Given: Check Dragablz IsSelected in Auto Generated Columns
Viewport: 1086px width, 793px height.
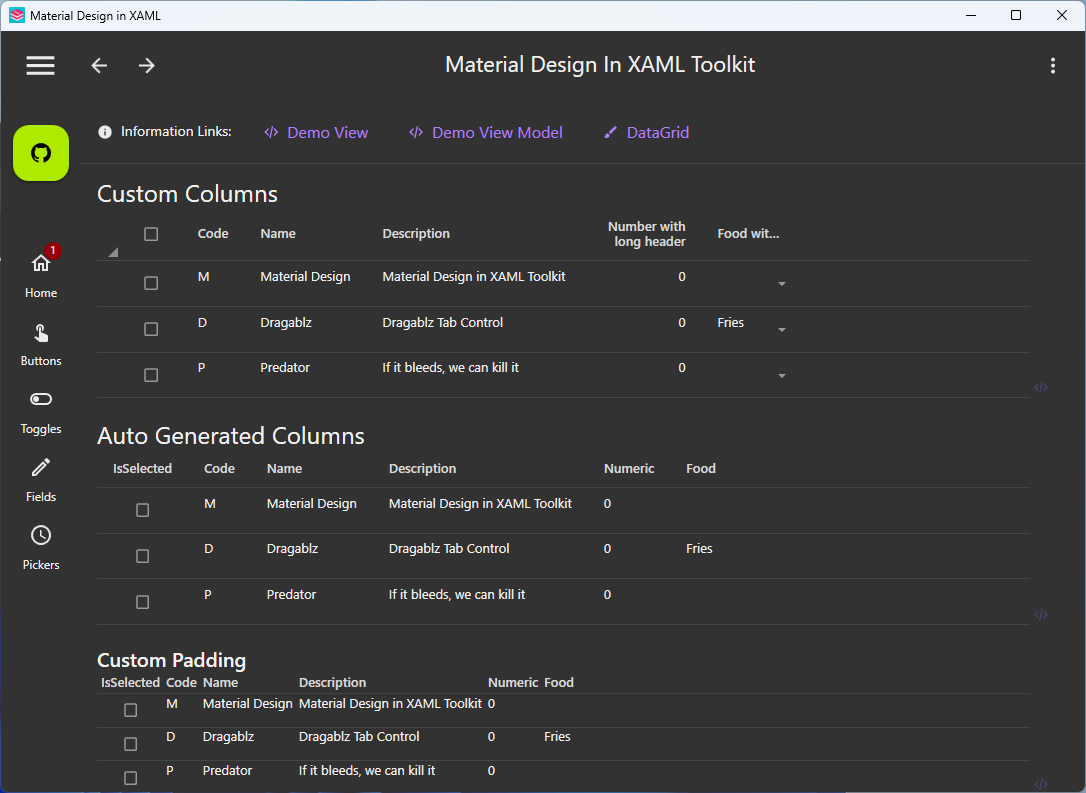Looking at the screenshot, I should [x=143, y=556].
